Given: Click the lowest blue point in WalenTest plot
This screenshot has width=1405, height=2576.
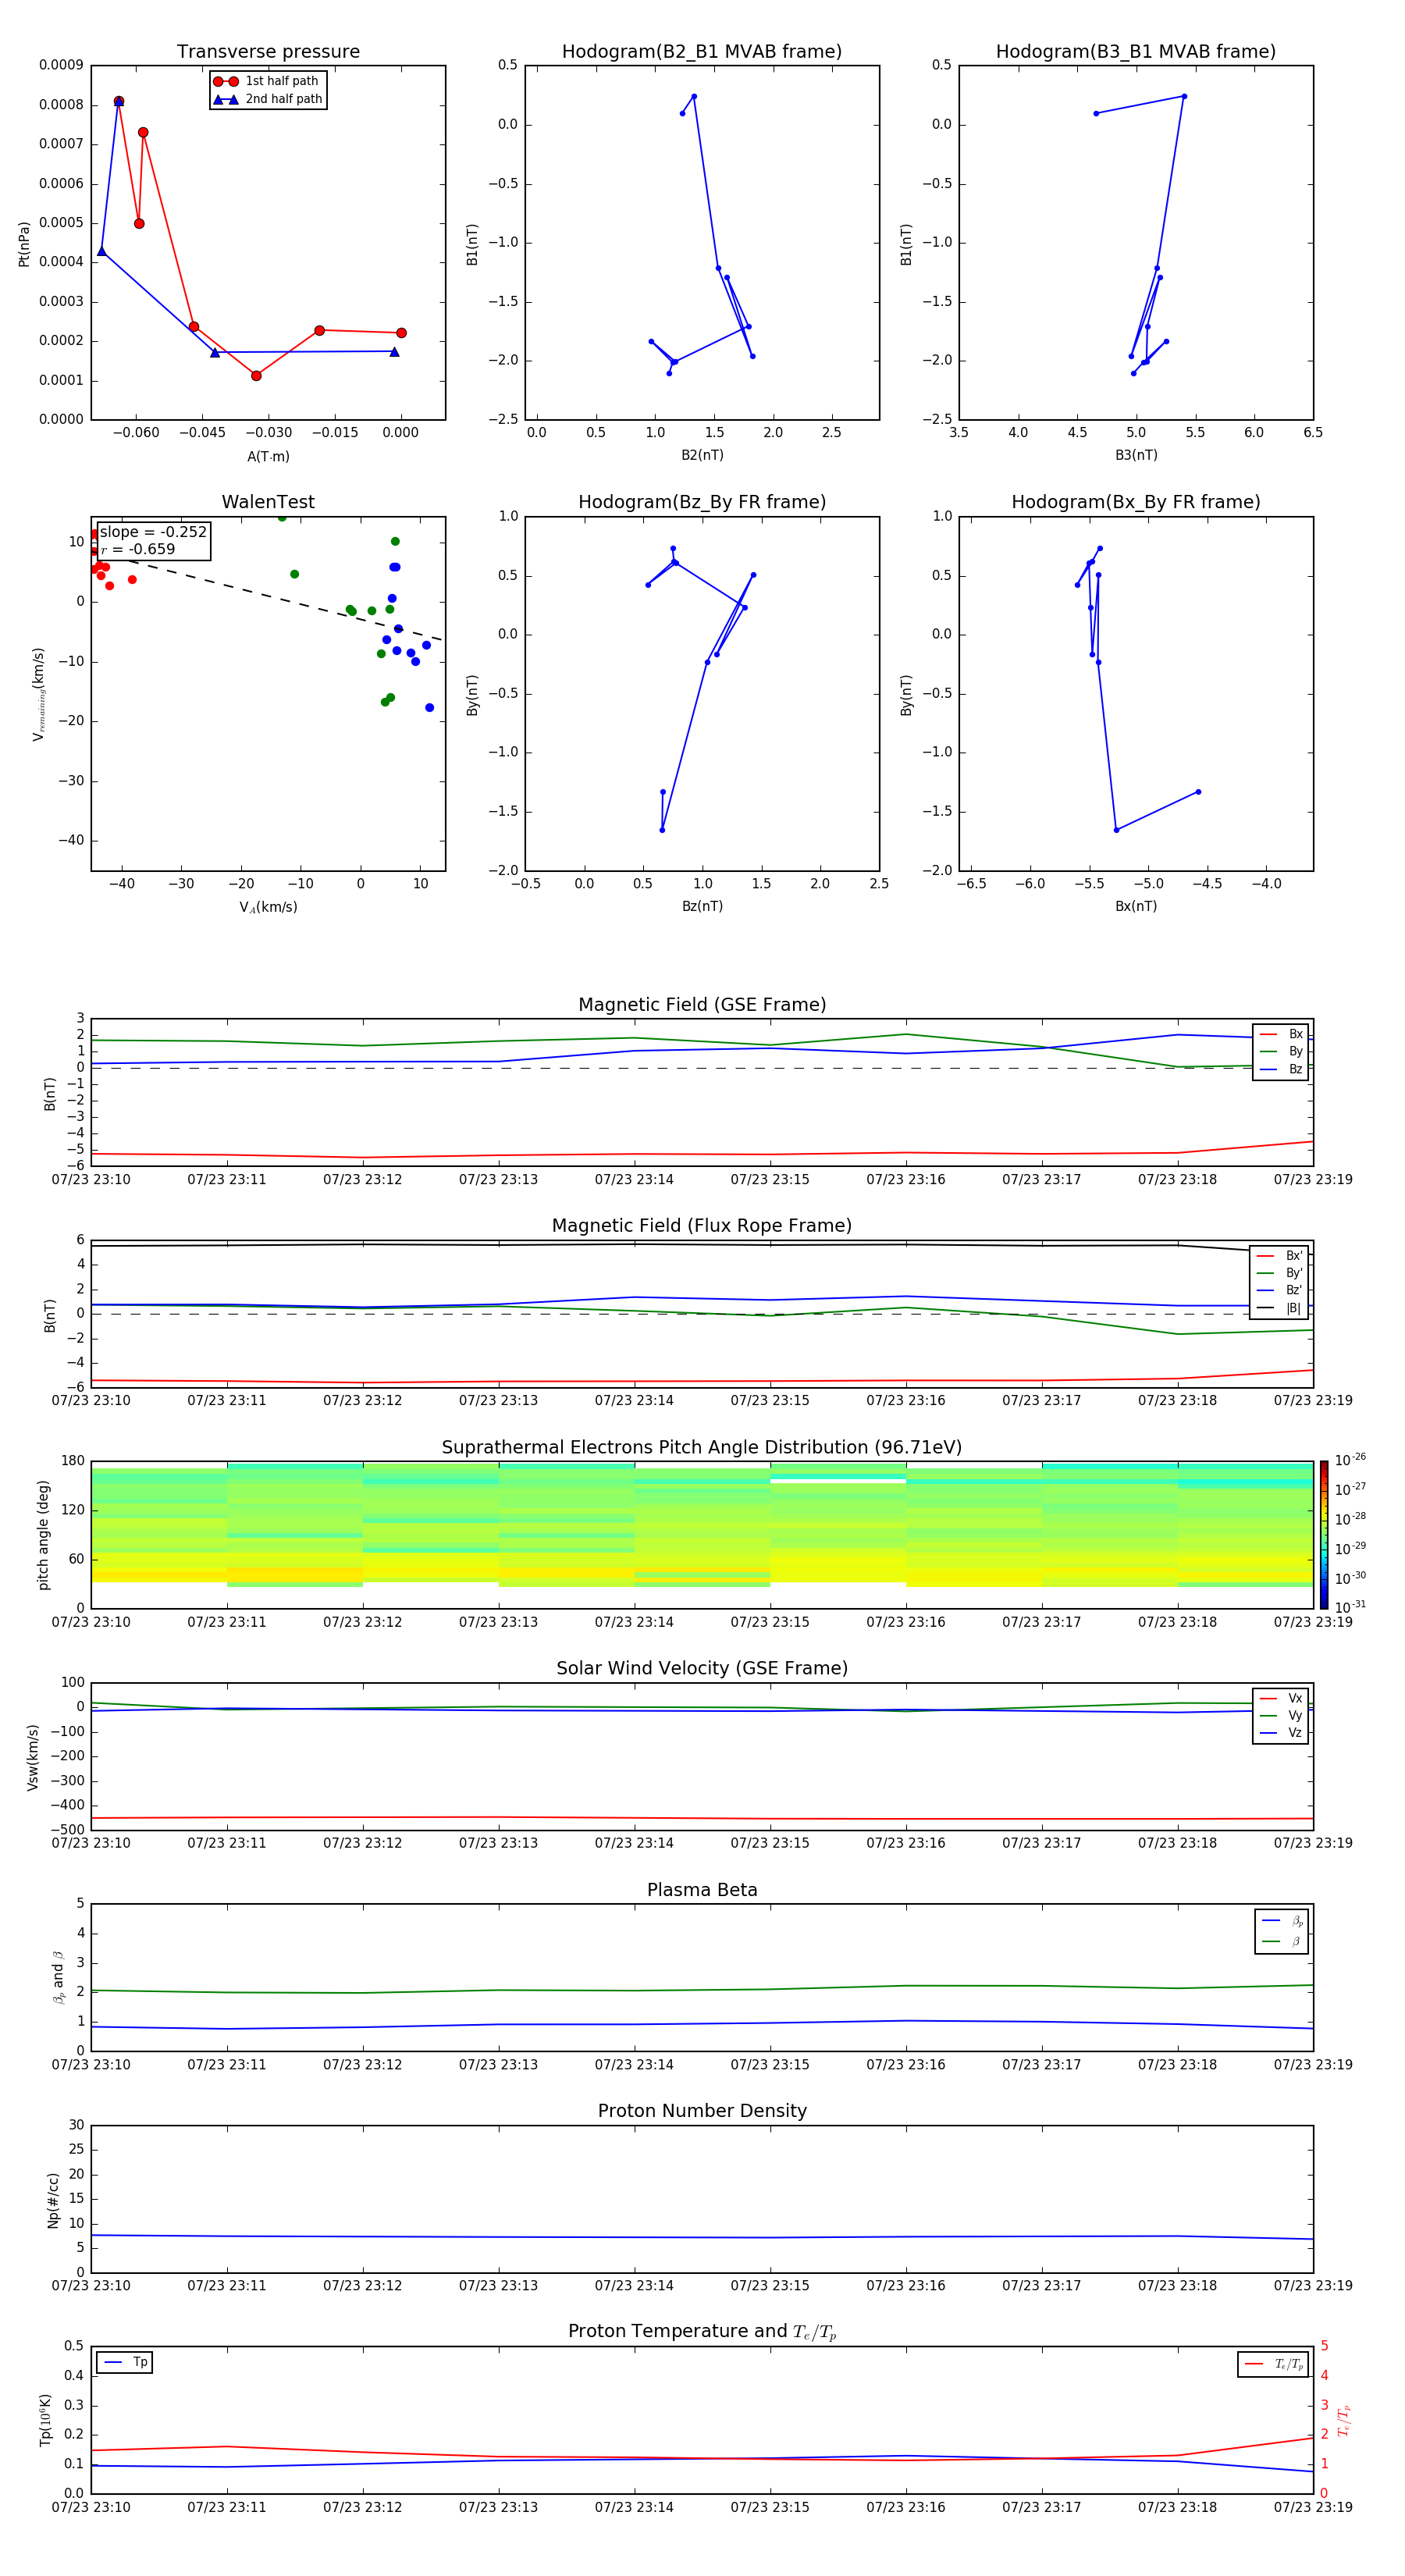Looking at the screenshot, I should click(x=429, y=707).
